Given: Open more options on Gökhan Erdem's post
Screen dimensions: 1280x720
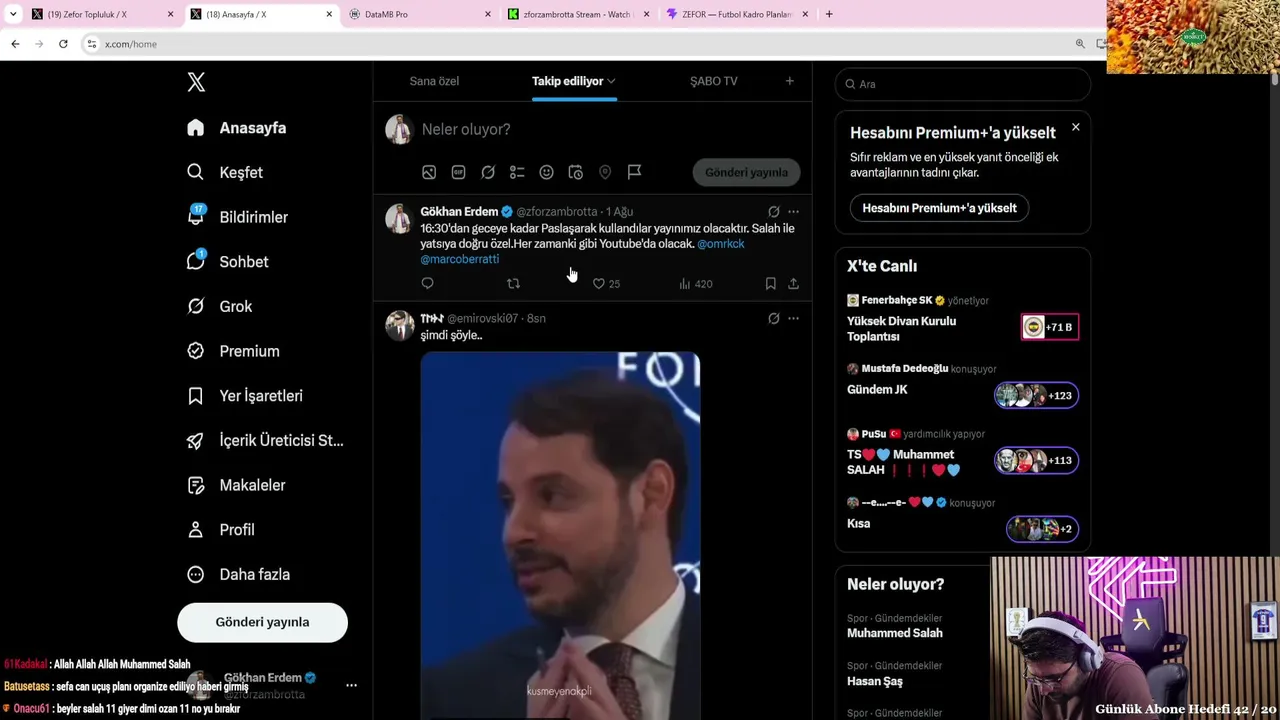Looking at the screenshot, I should pyautogui.click(x=793, y=212).
